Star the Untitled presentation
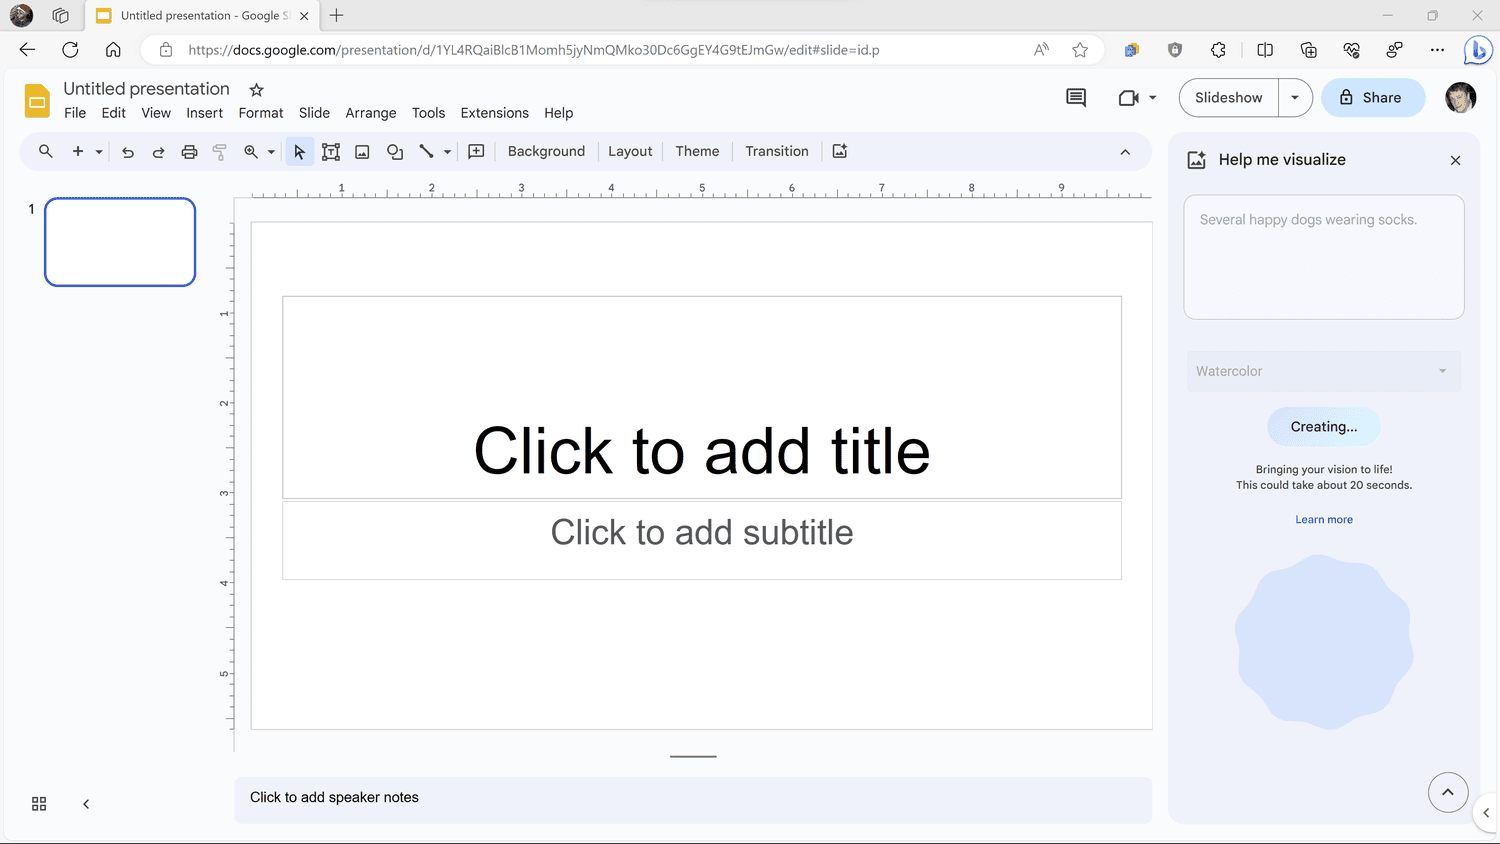This screenshot has width=1500, height=844. pyautogui.click(x=256, y=90)
